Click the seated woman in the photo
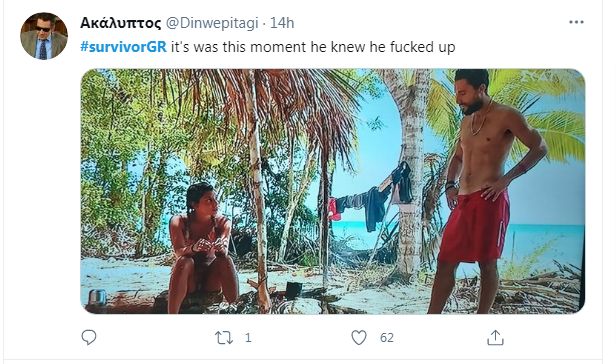The image size is (616, 364). coord(201,249)
